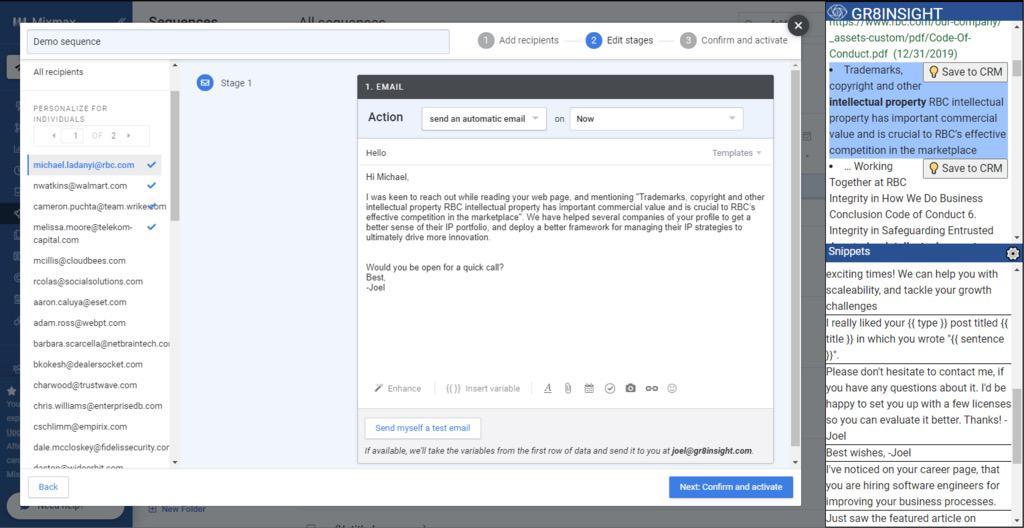The image size is (1024, 528).
Task: Jump to step 3 Confirm and activate
Action: click(733, 41)
